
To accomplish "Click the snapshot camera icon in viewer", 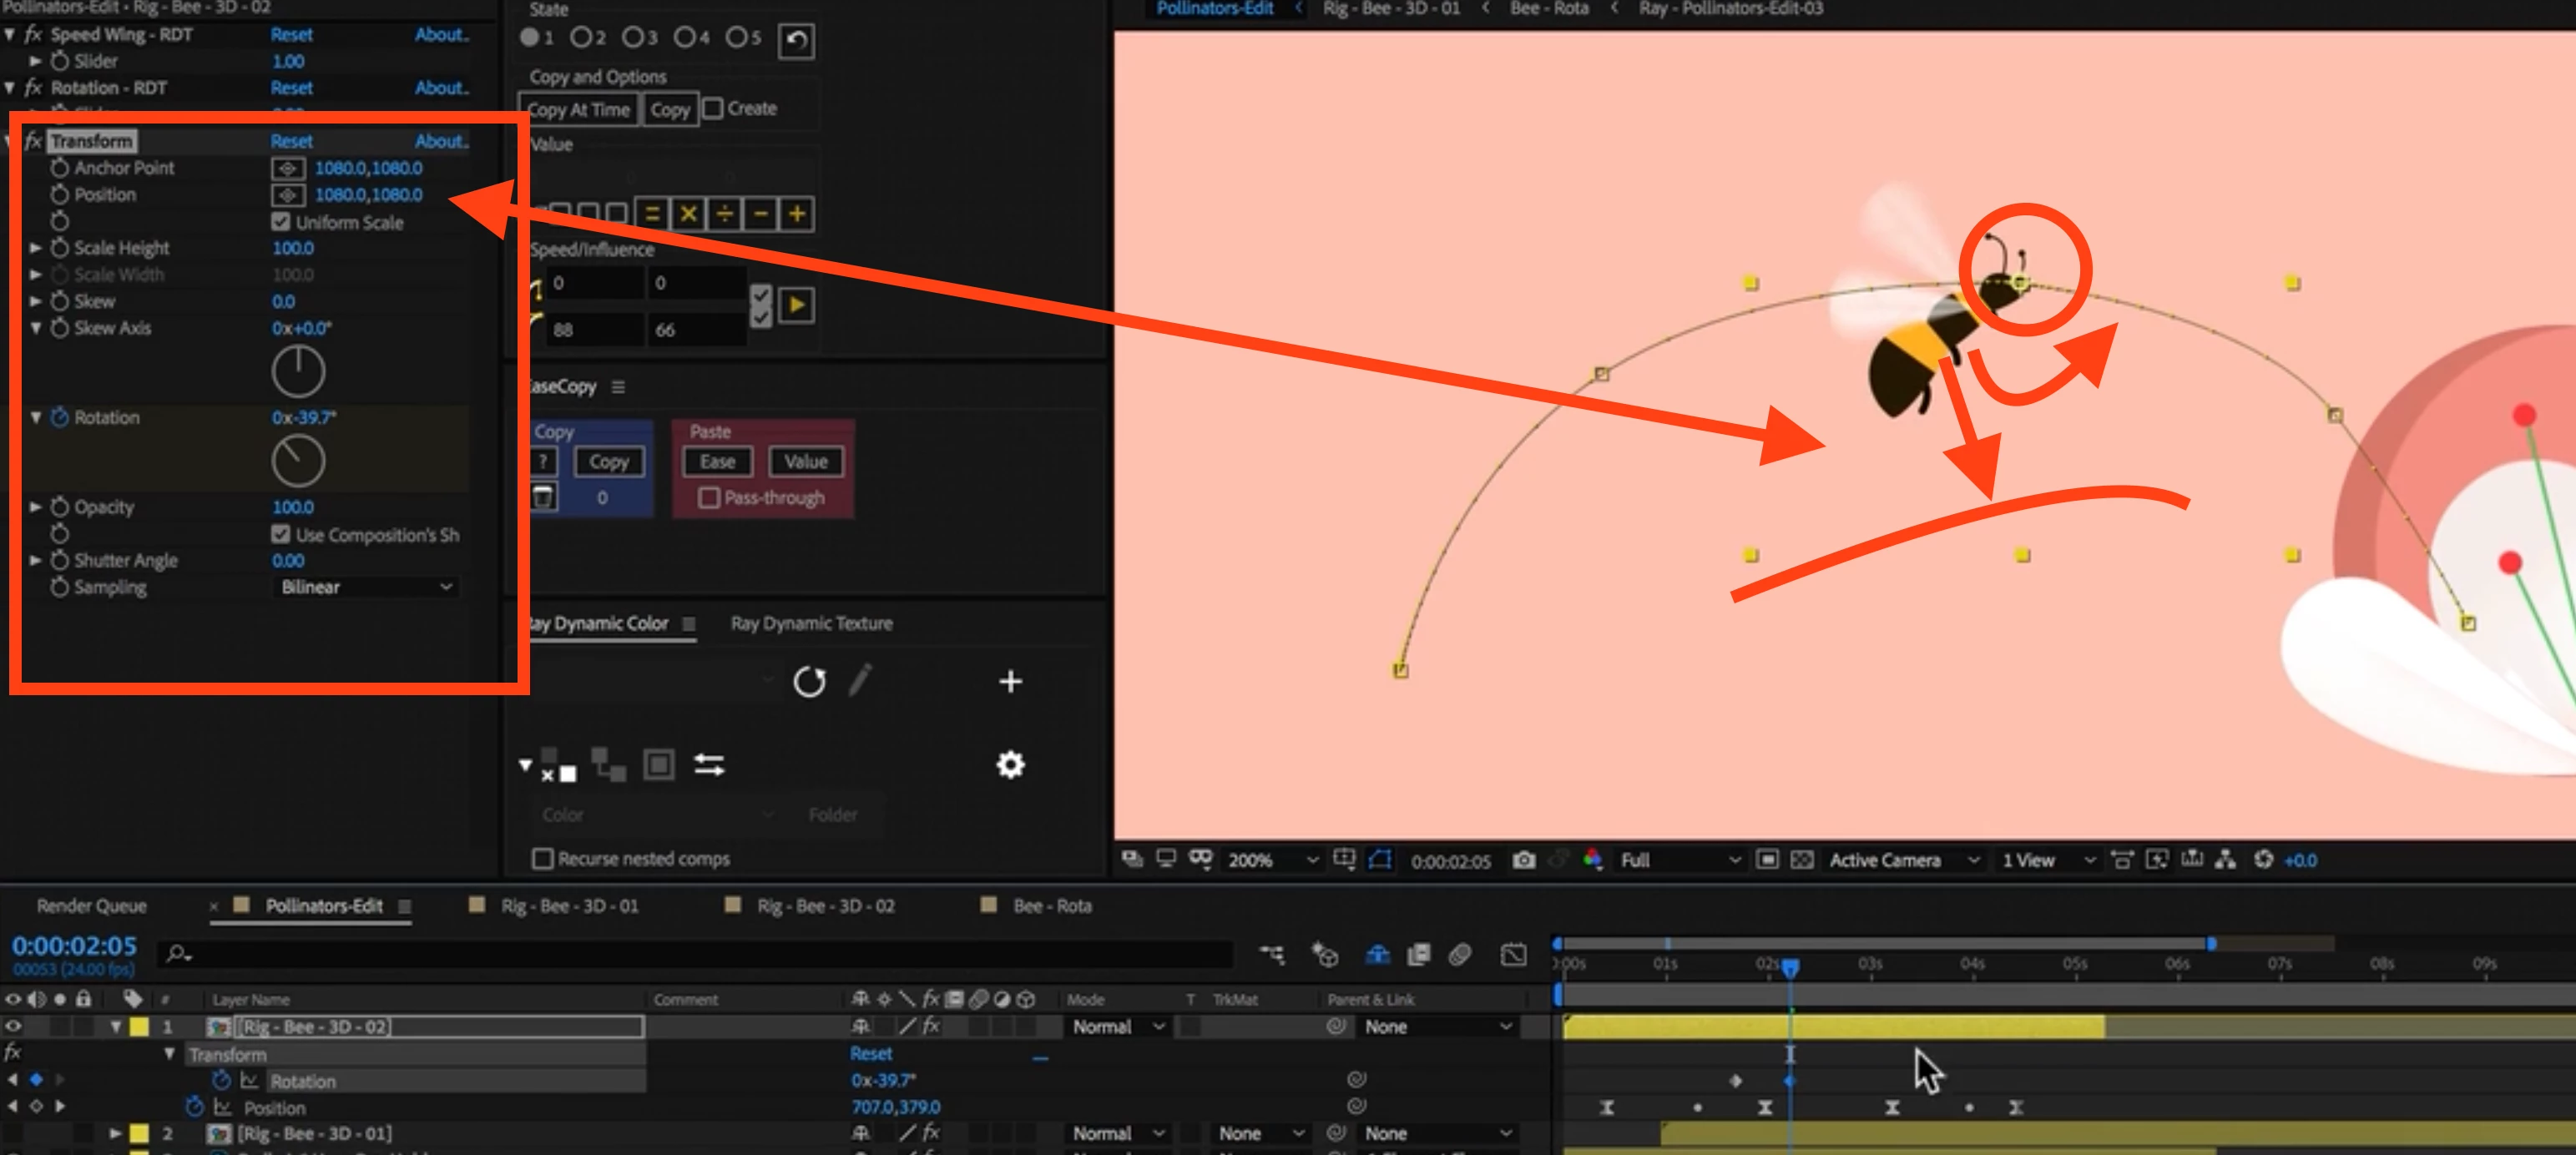I will [1523, 860].
